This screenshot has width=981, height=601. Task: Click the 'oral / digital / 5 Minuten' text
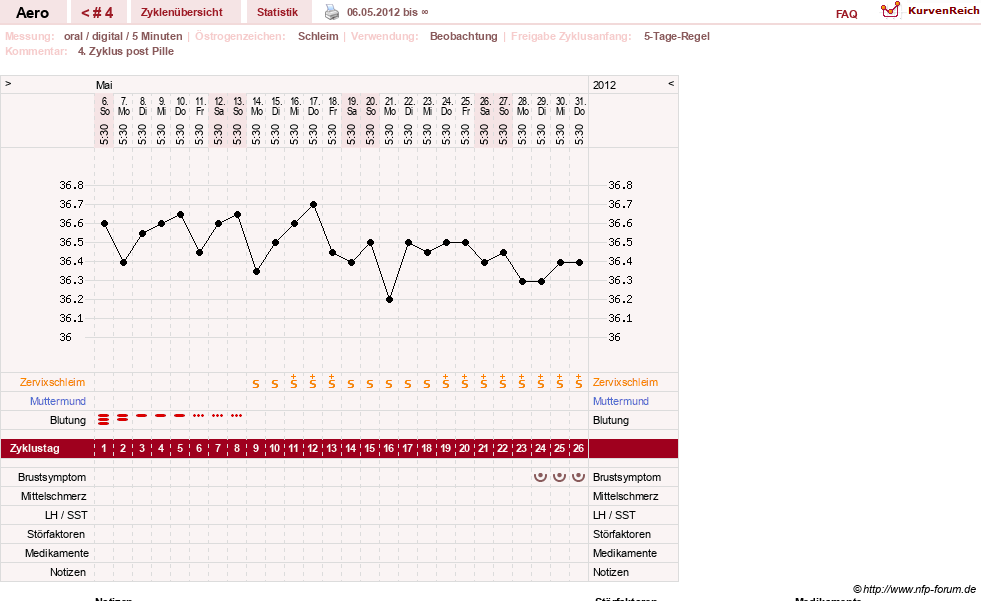(123, 36)
